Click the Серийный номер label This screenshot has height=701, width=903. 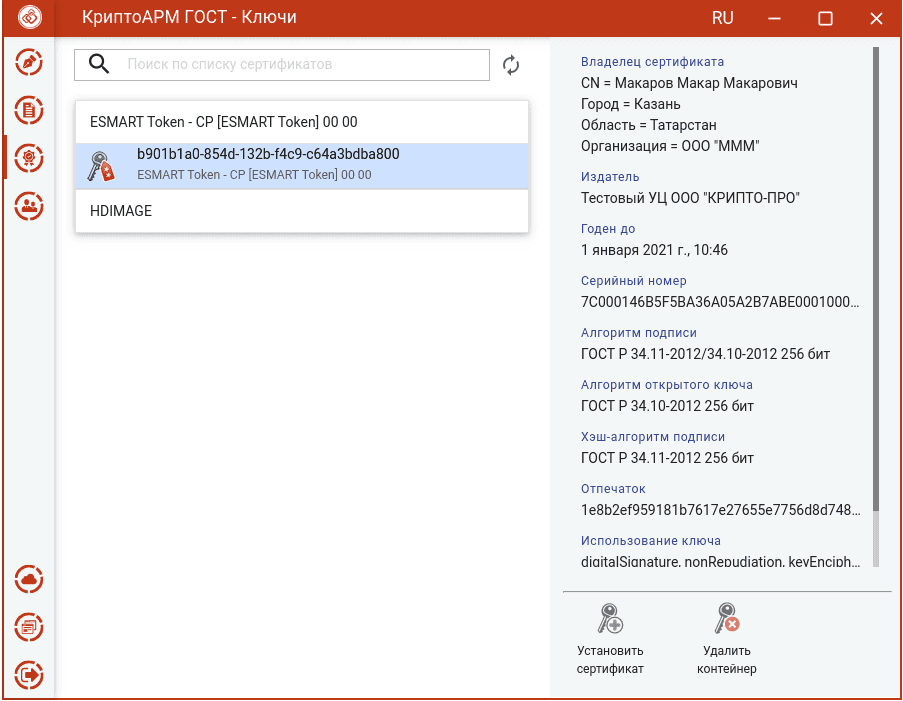633,281
